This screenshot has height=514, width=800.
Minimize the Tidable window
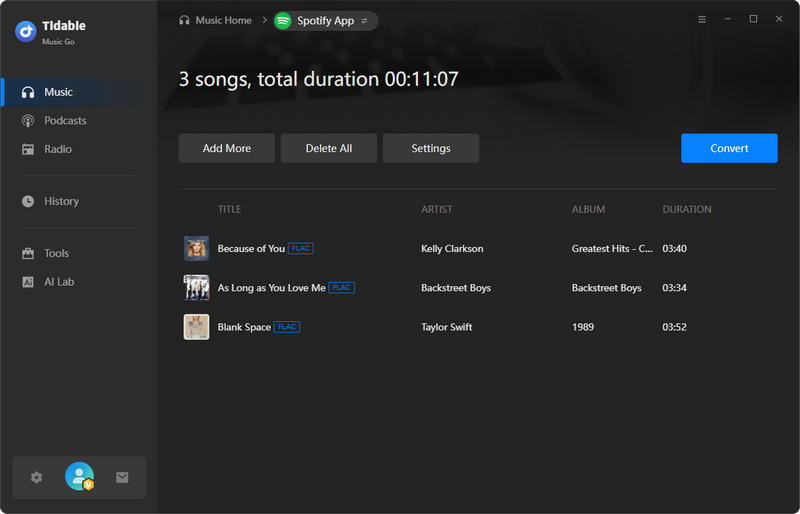point(728,19)
